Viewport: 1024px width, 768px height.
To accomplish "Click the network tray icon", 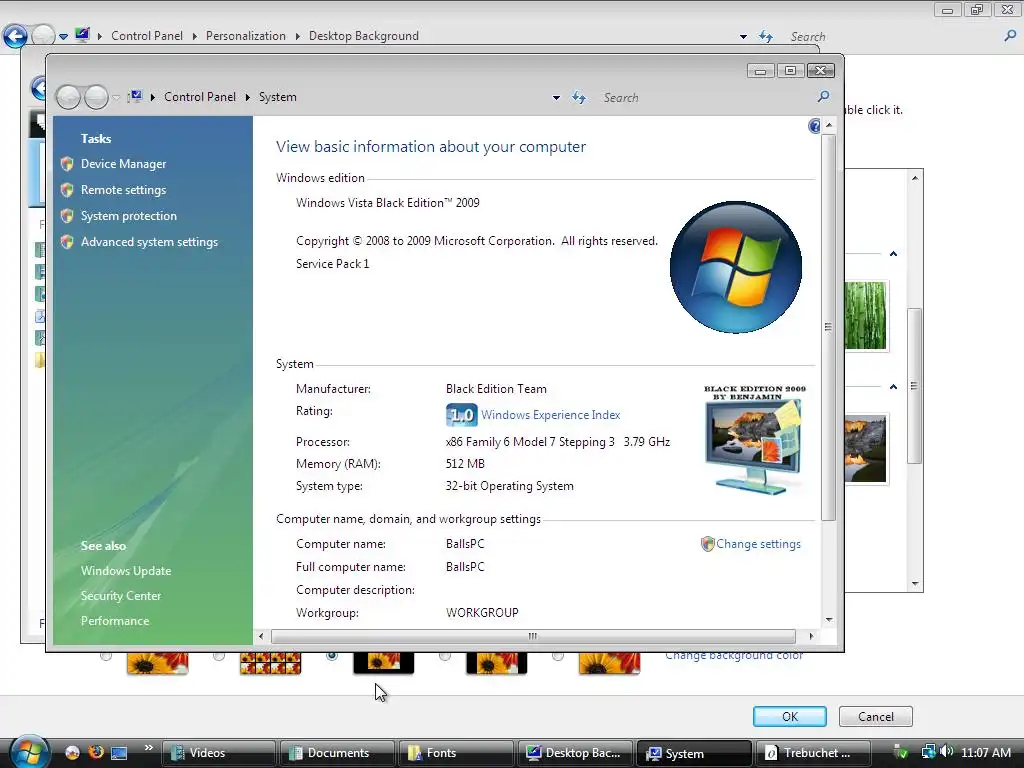I will pos(928,752).
